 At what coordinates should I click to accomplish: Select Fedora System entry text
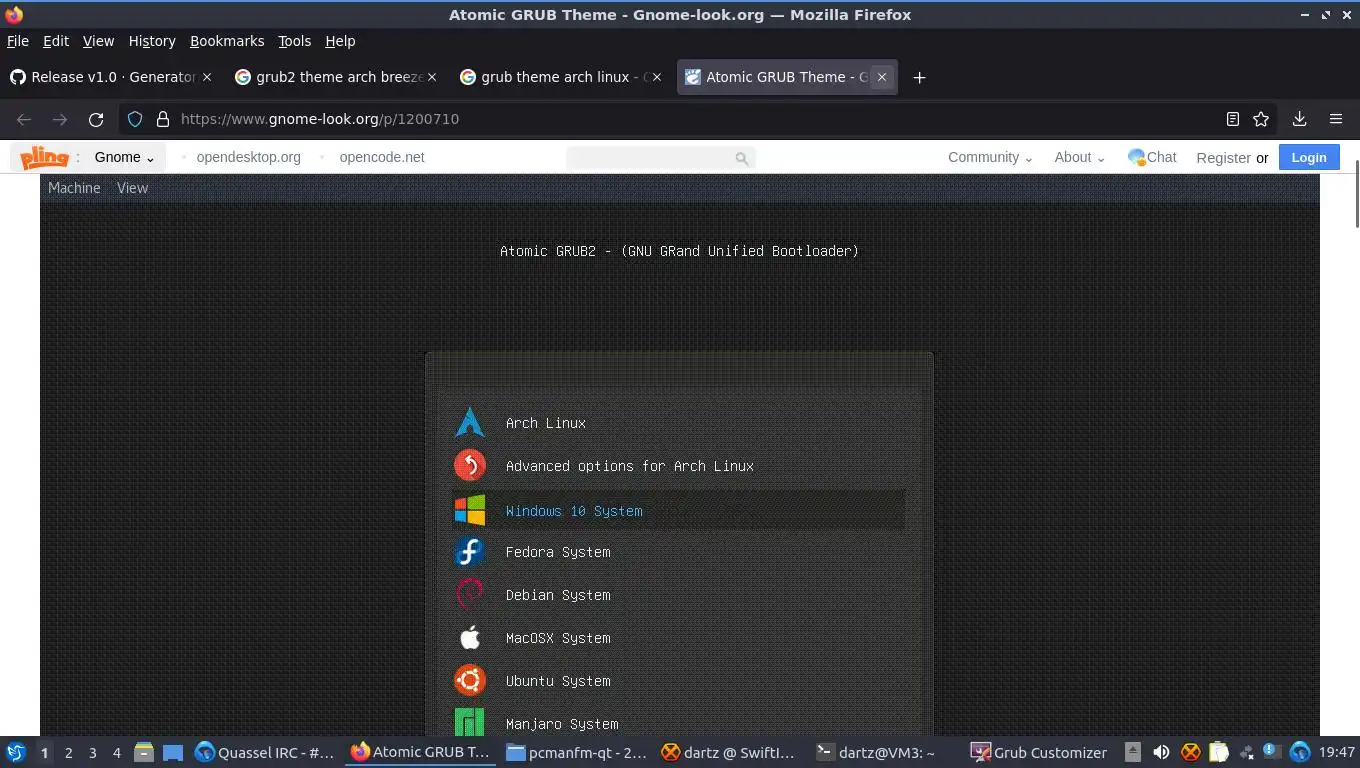click(558, 552)
